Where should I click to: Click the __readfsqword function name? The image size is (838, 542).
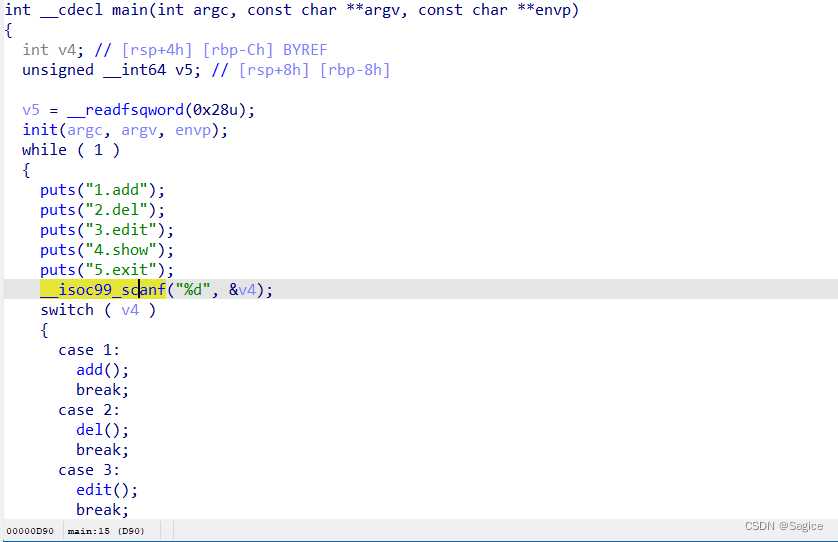[x=126, y=110]
